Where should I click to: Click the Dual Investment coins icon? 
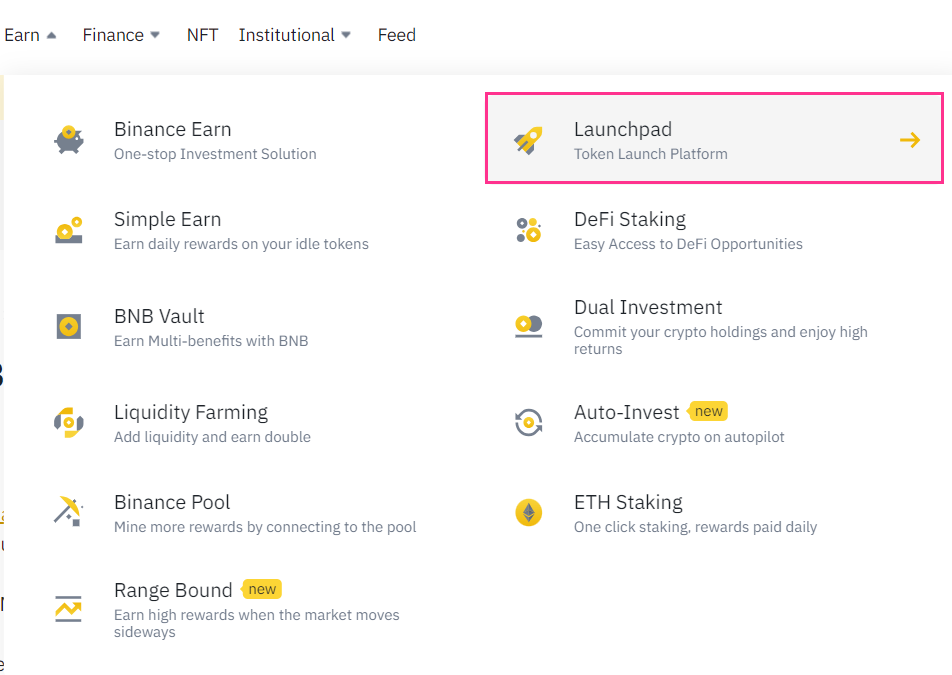(528, 325)
